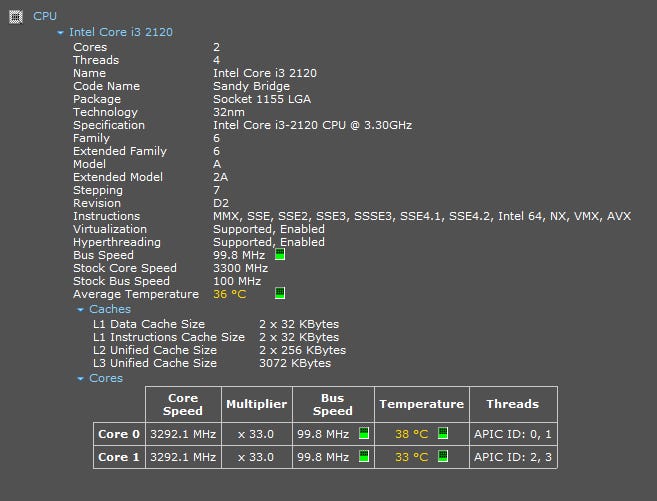The image size is (657, 501).
Task: Click the Extended Model 2A value
Action: tap(221, 177)
